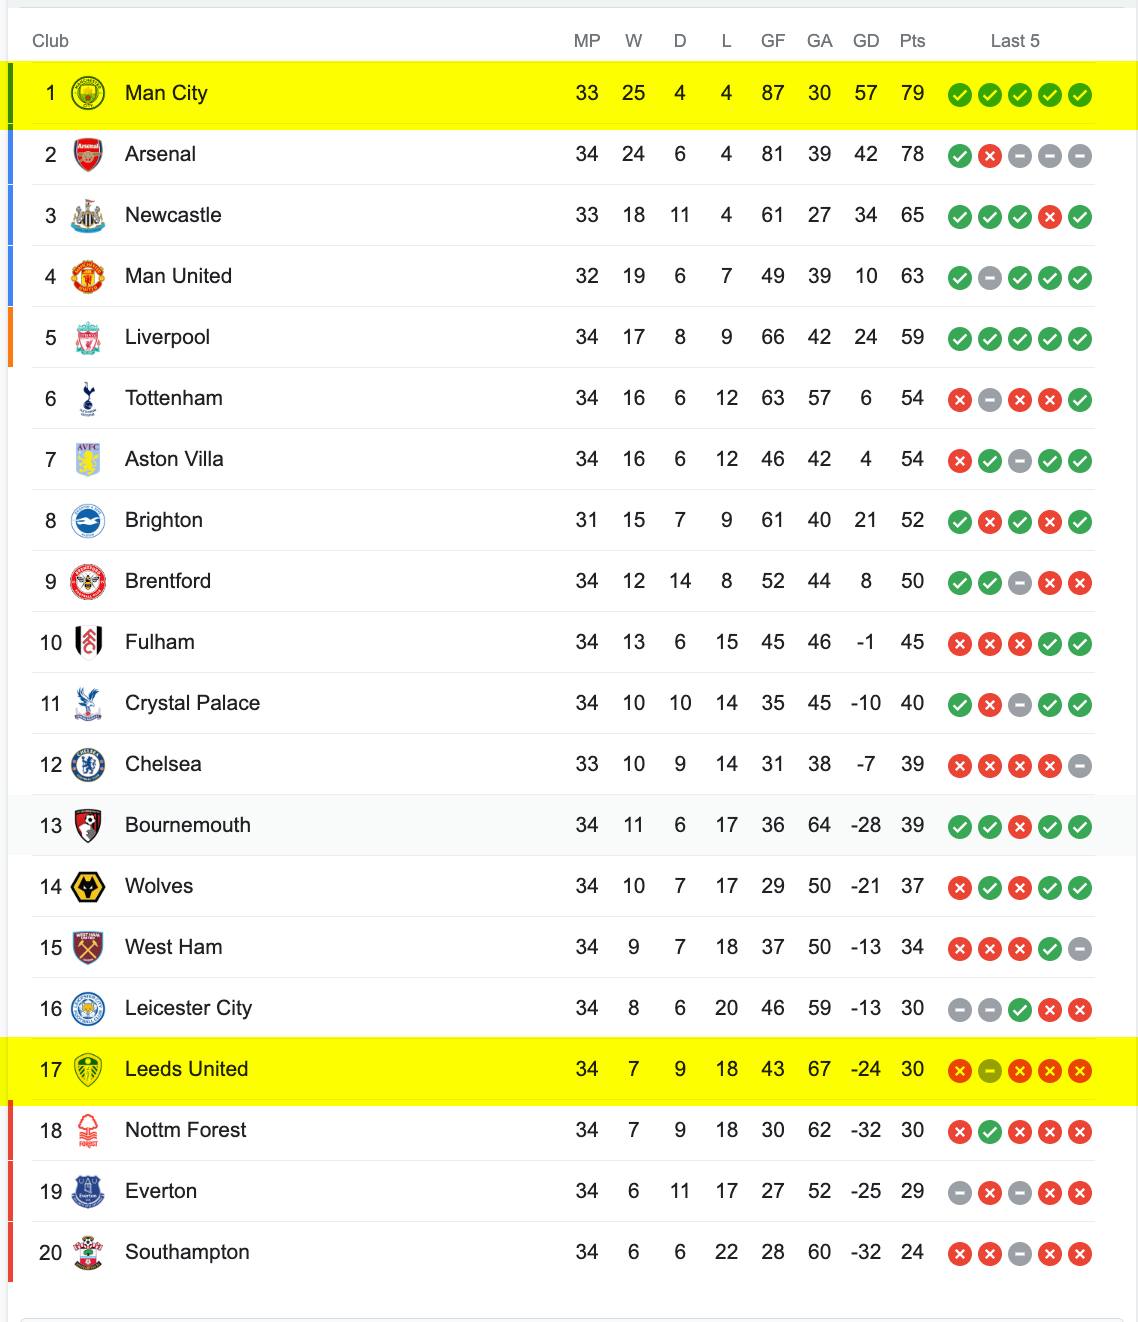Click Arsenal's red loss indicator in Last 5
The image size is (1138, 1322).
click(x=990, y=156)
